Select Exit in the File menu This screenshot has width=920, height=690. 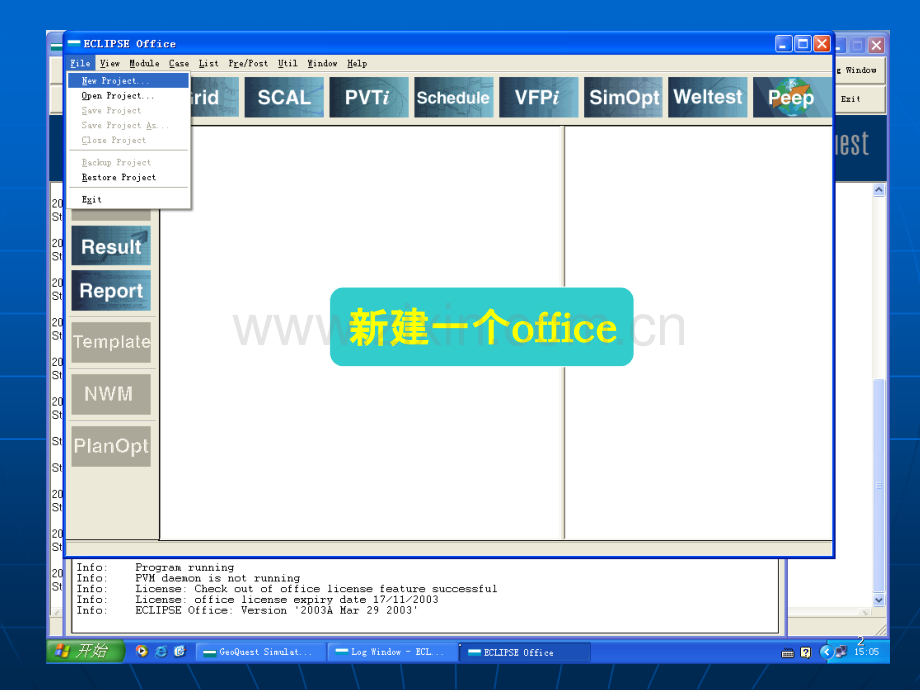tap(128, 199)
